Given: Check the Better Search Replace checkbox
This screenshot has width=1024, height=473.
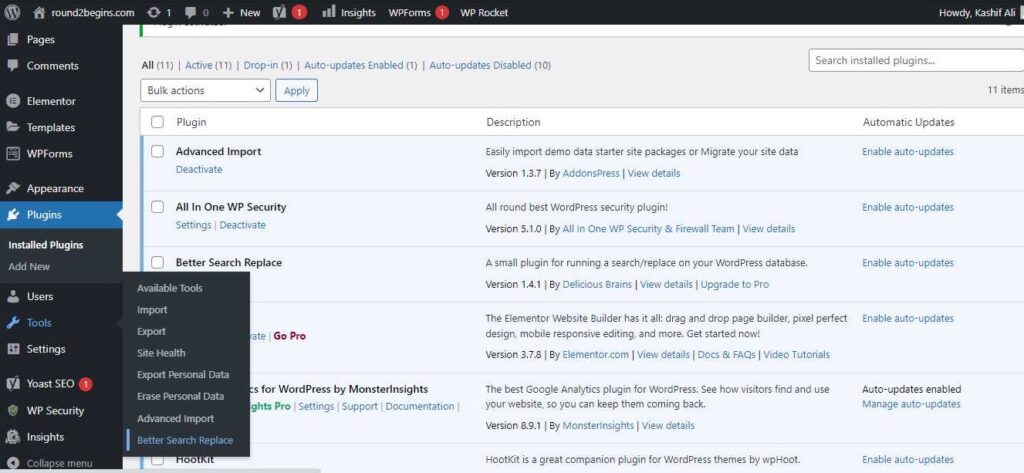Looking at the screenshot, I should click(157, 263).
